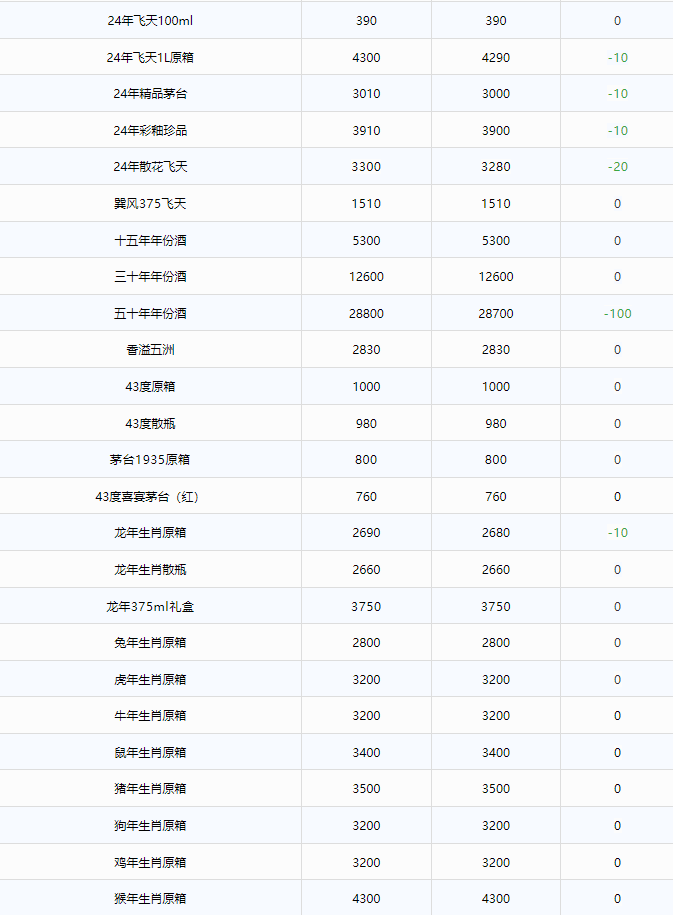This screenshot has height=915, width=673.
Task: Select the price value 3910
Action: 366,131
